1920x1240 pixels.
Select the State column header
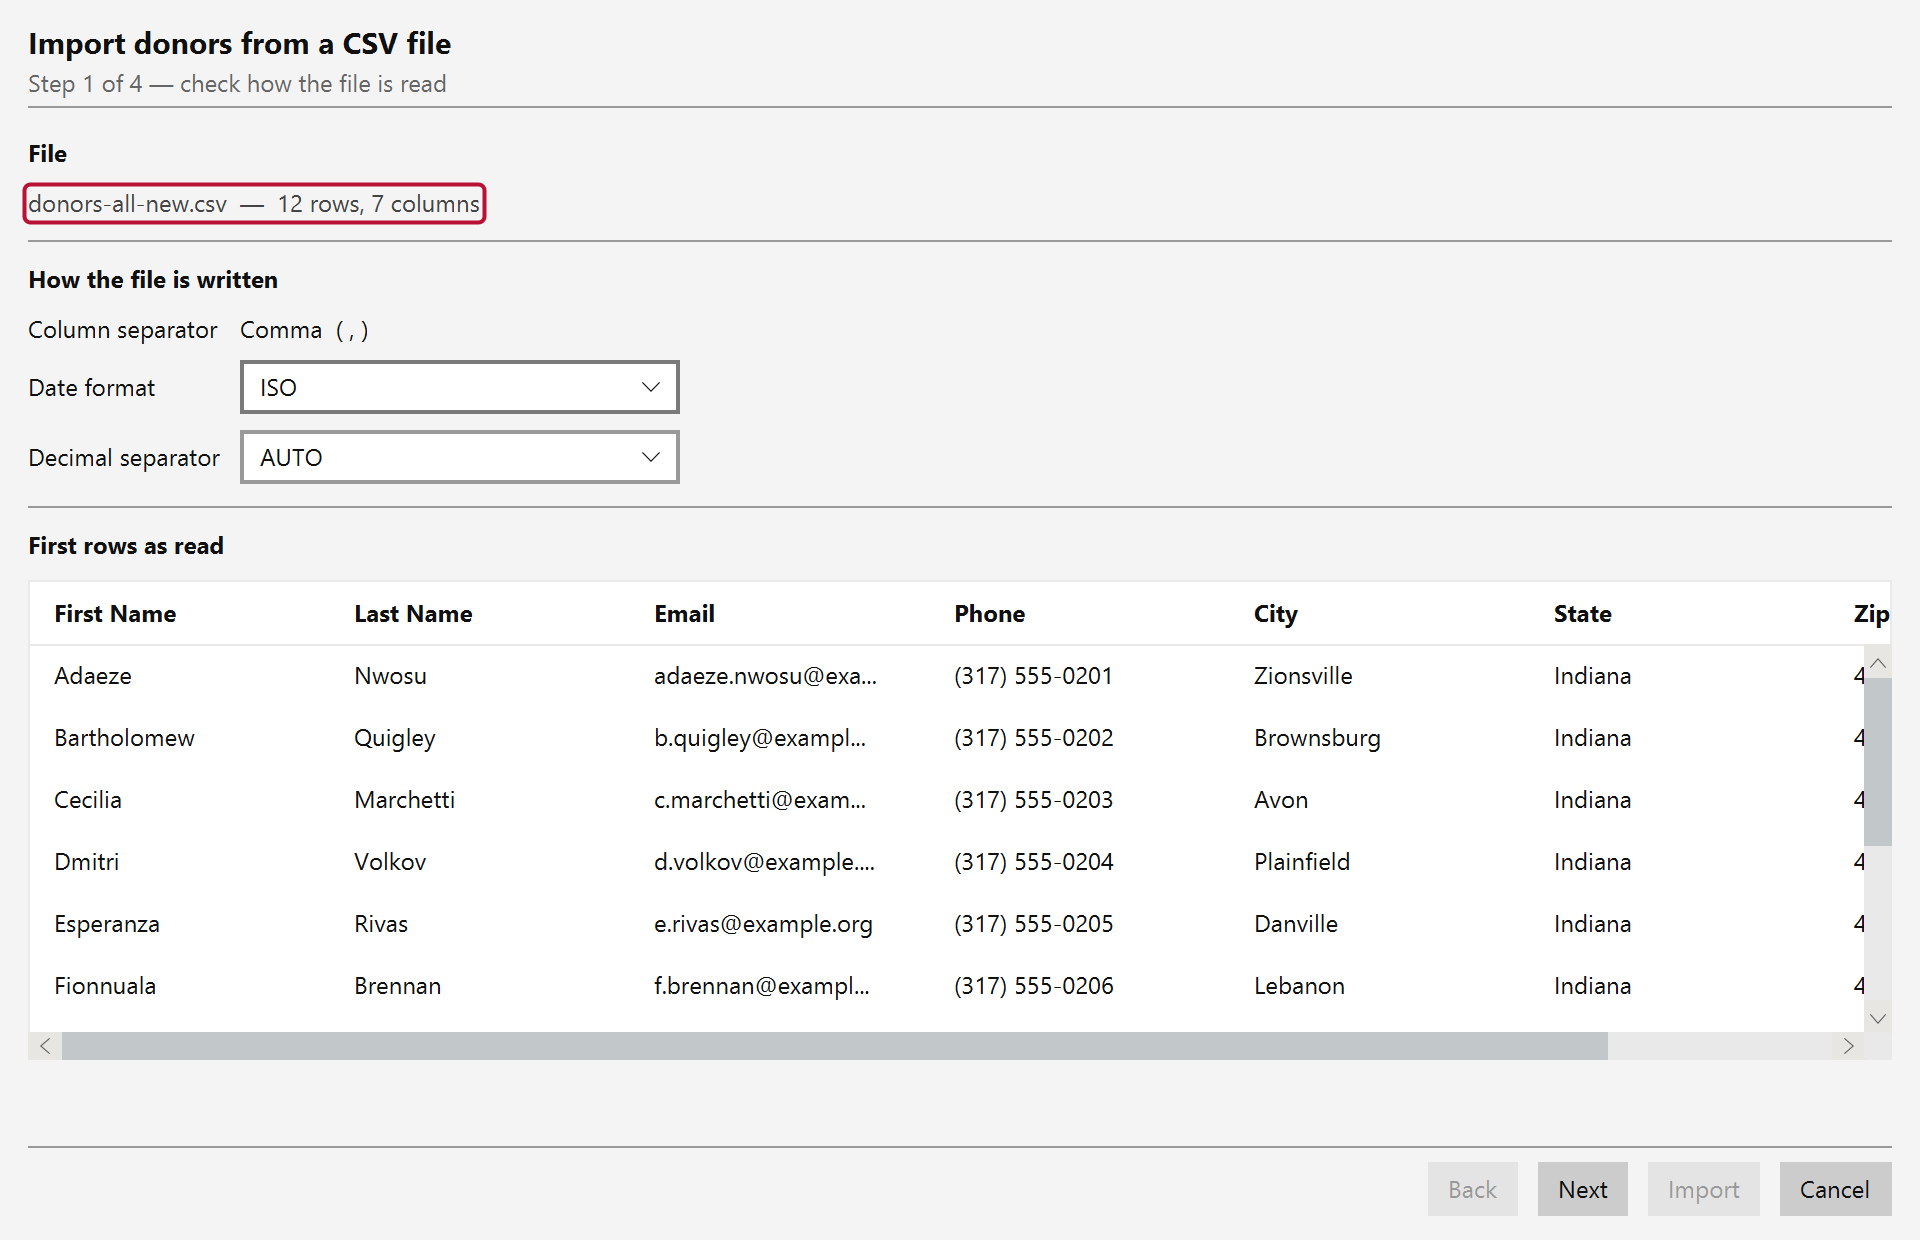(1582, 614)
